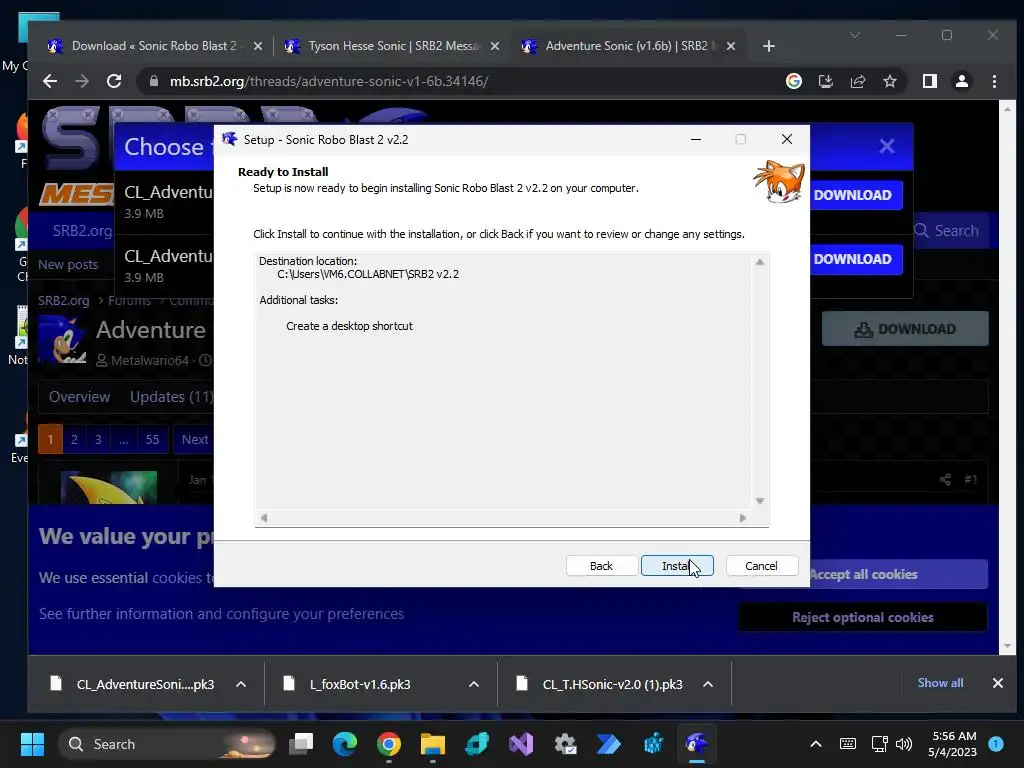Click Install in the setup wizard
The width and height of the screenshot is (1024, 768).
click(x=677, y=566)
